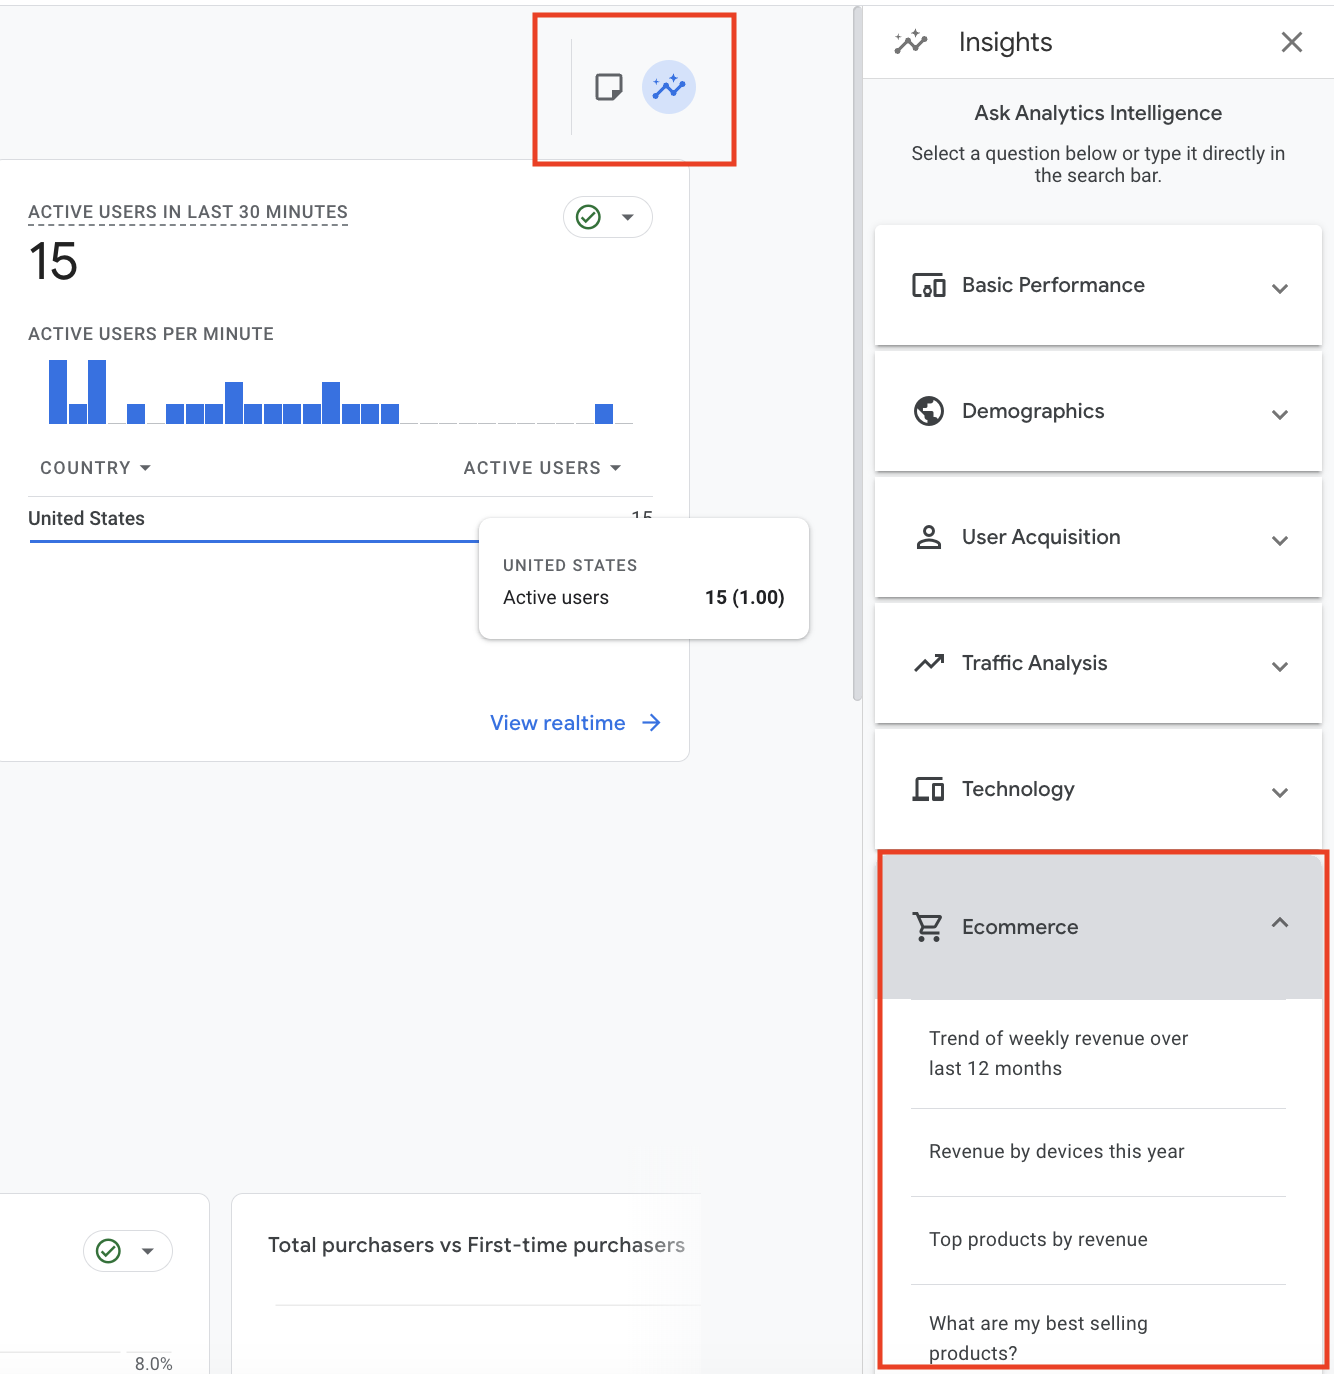Click the arrow icon next to View realtime
This screenshot has width=1334, height=1374.
[x=651, y=723]
